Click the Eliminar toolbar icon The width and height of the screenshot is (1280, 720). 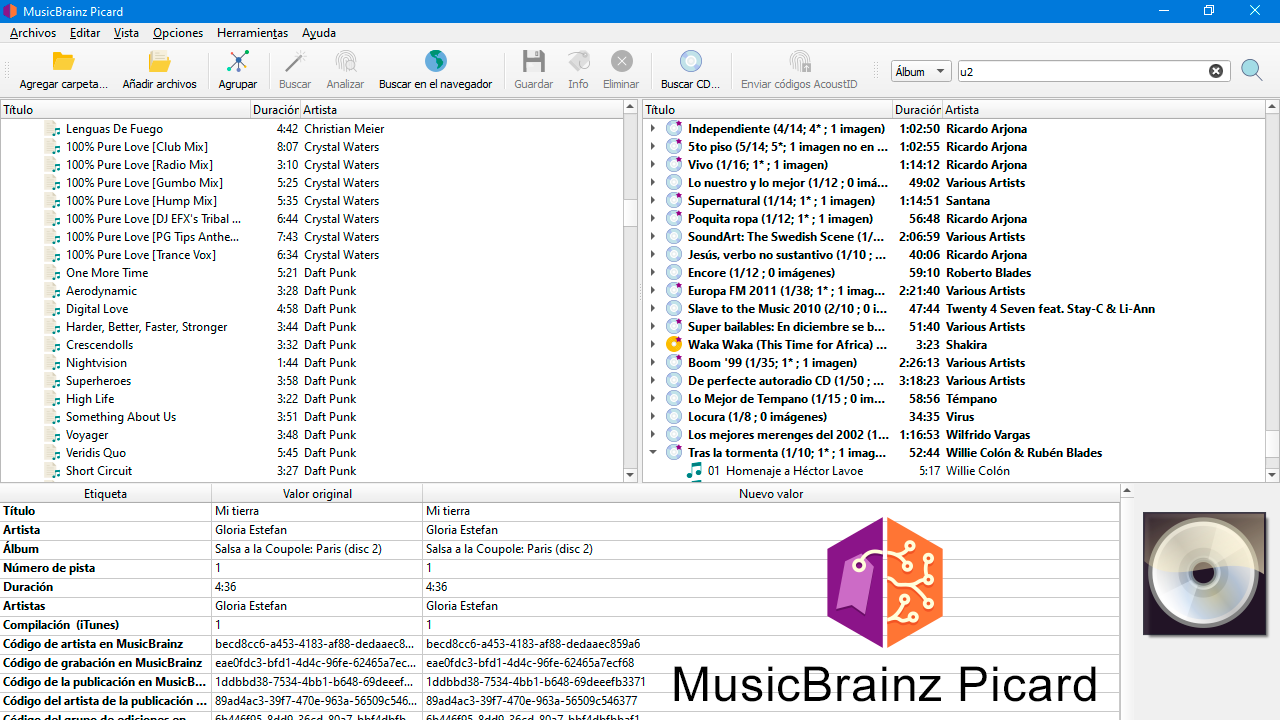point(621,61)
